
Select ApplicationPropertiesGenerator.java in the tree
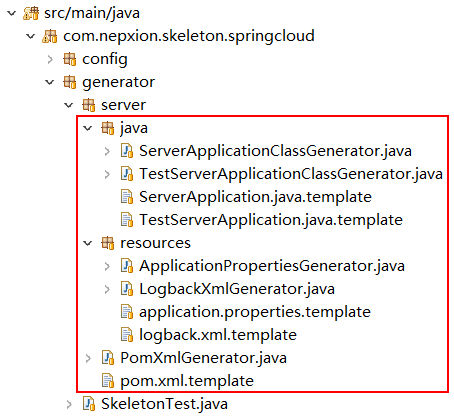click(272, 266)
